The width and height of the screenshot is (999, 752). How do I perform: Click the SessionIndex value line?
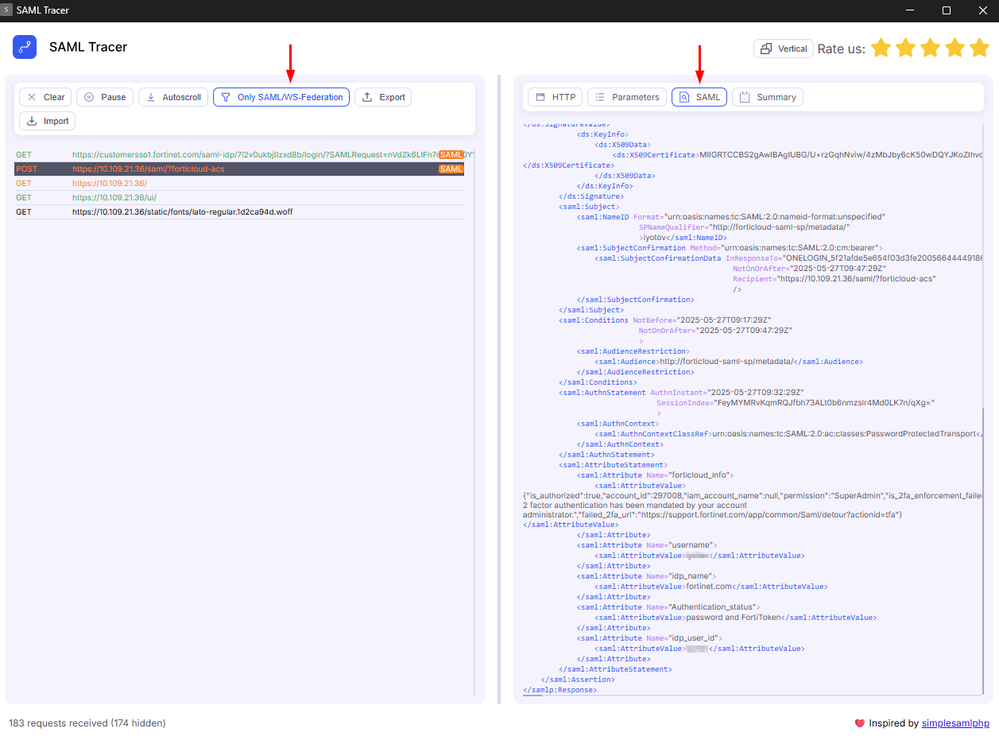[x=795, y=403]
